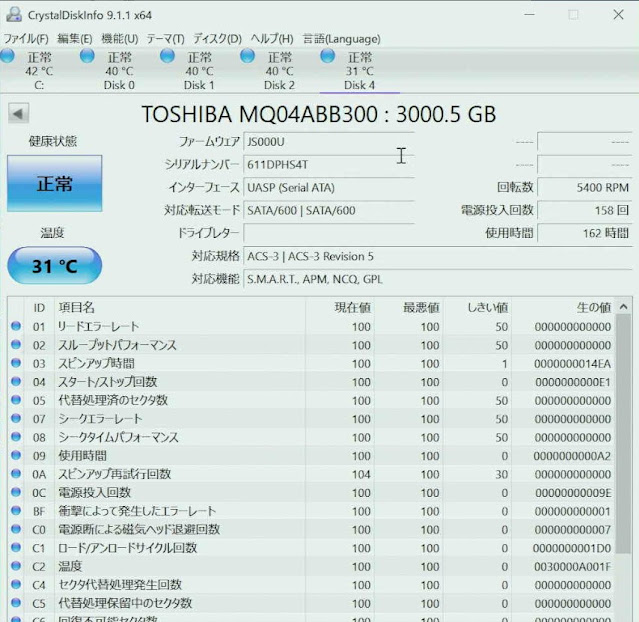
Task: Click the previous disk arrow button
Action: click(x=18, y=113)
